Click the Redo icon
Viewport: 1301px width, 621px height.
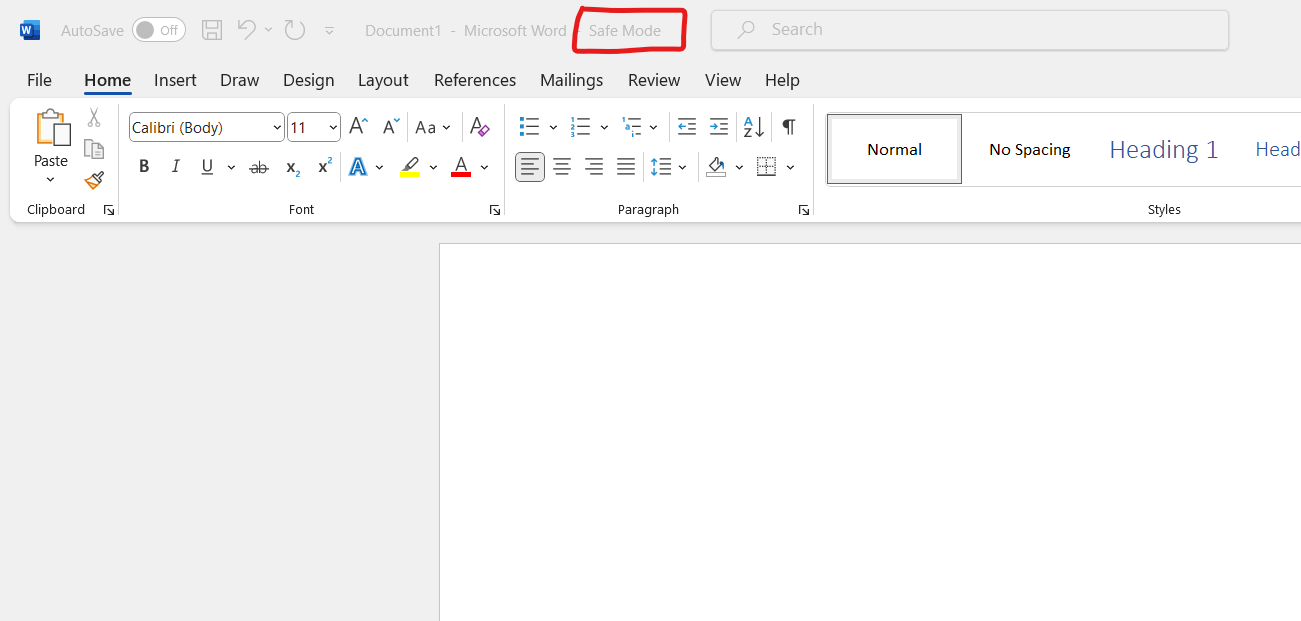295,30
